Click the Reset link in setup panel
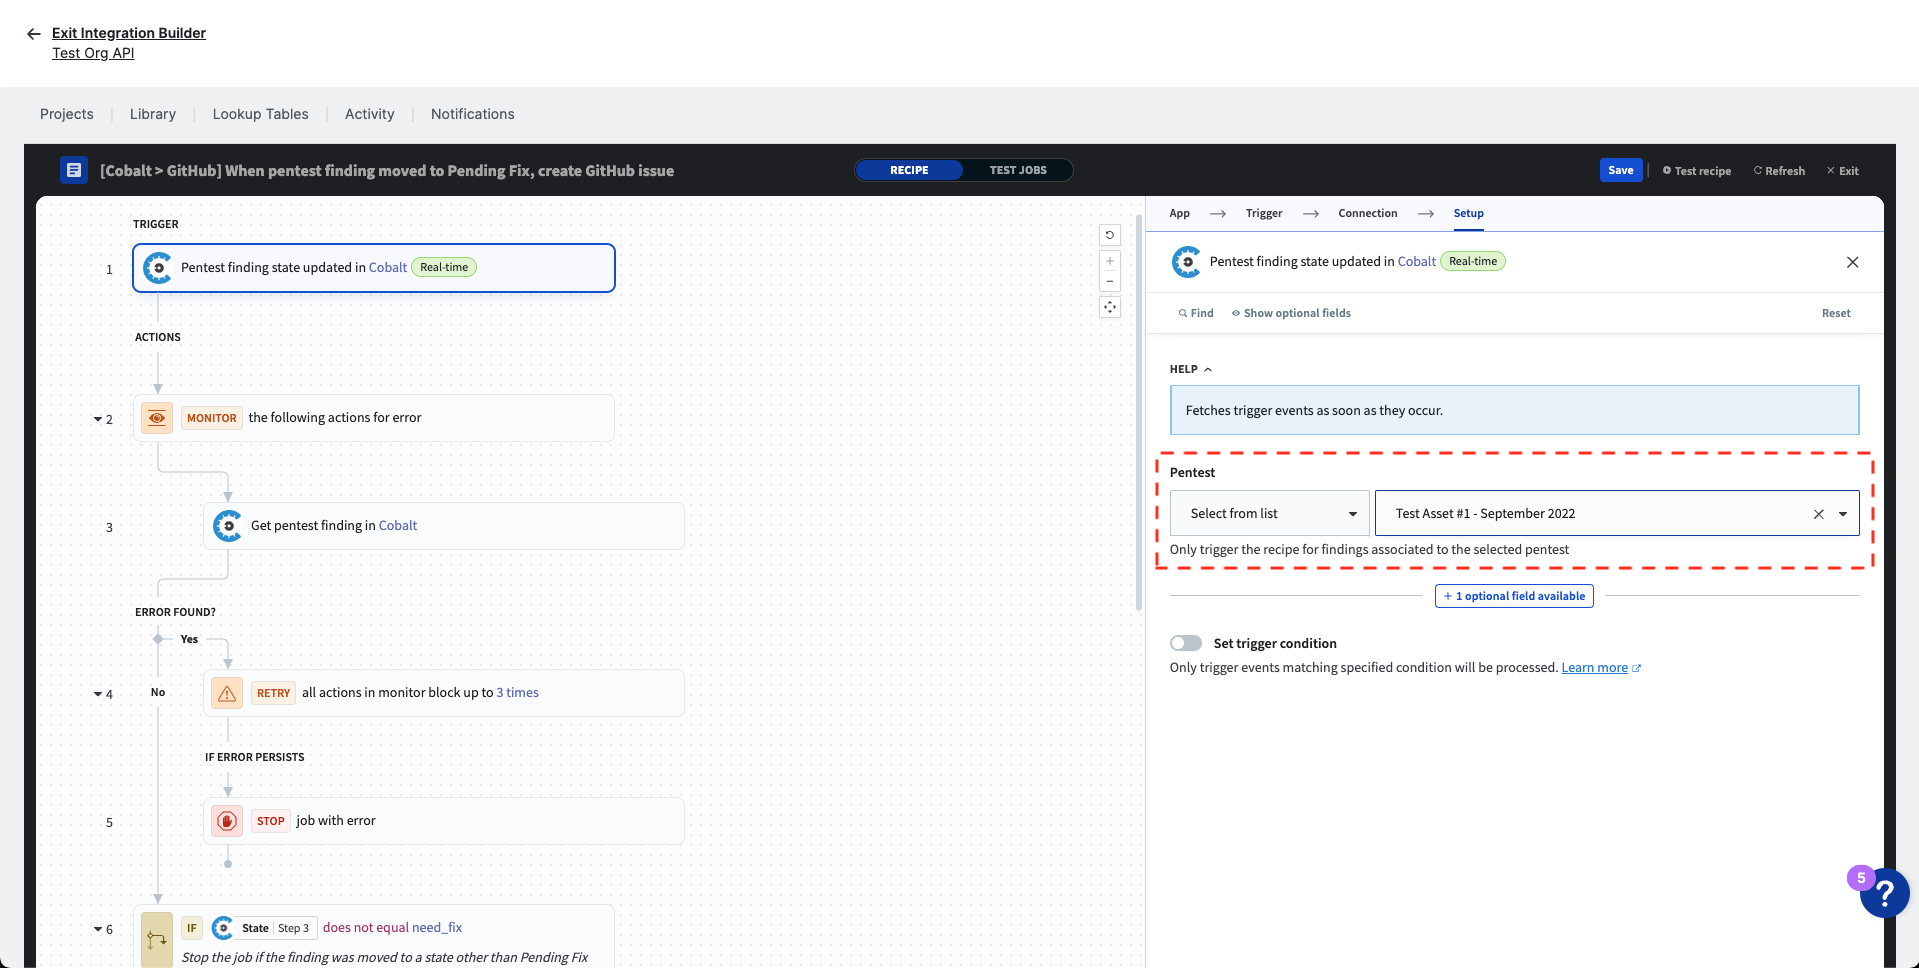The image size is (1919, 968). (1836, 313)
